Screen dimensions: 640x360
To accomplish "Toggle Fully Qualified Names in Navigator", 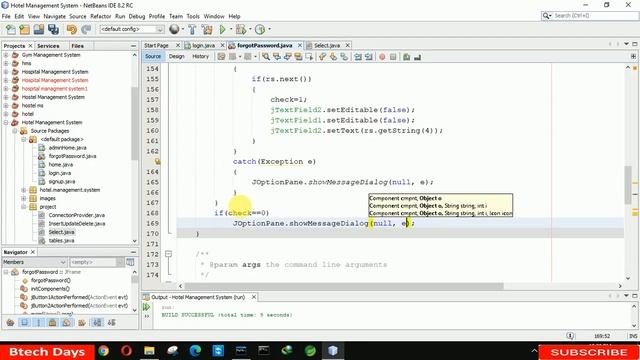I will click(x=82, y=323).
